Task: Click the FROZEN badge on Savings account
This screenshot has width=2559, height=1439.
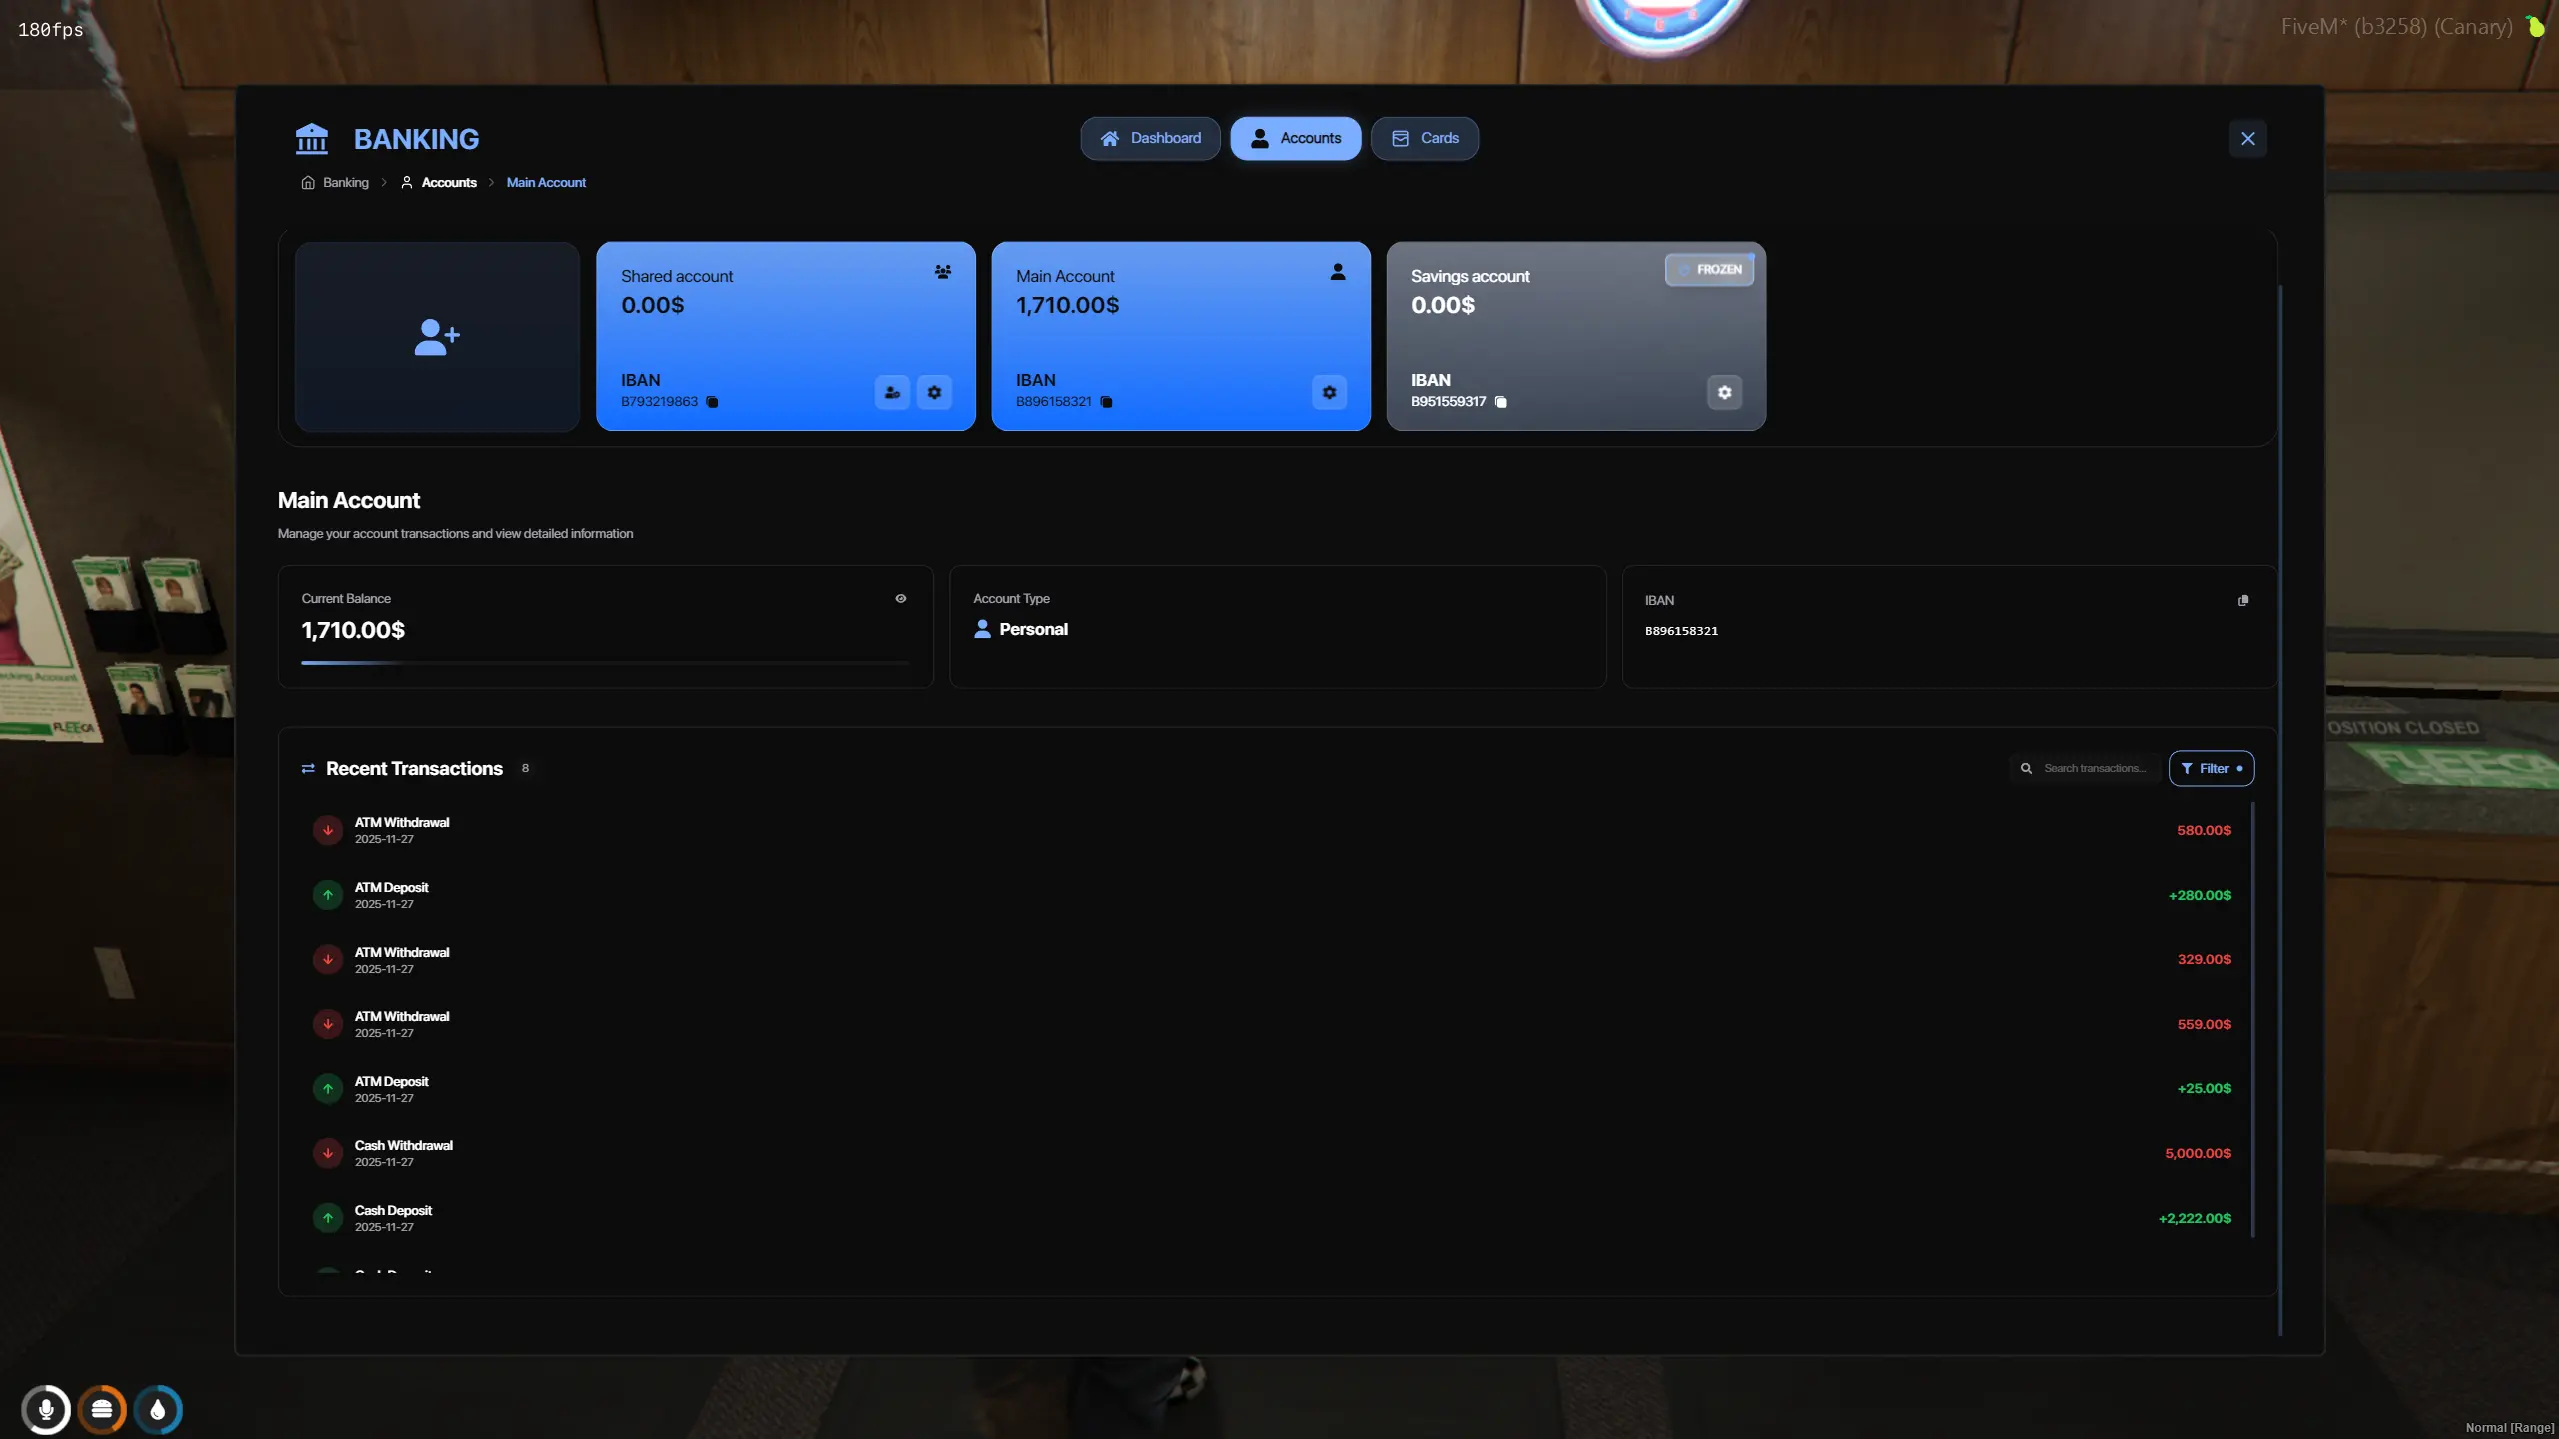Action: [x=1709, y=269]
